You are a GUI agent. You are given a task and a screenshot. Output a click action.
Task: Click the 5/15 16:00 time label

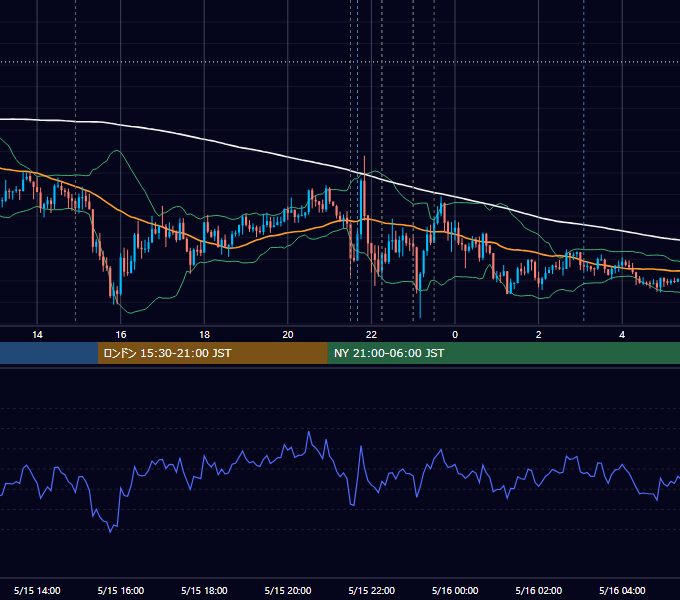coord(121,590)
